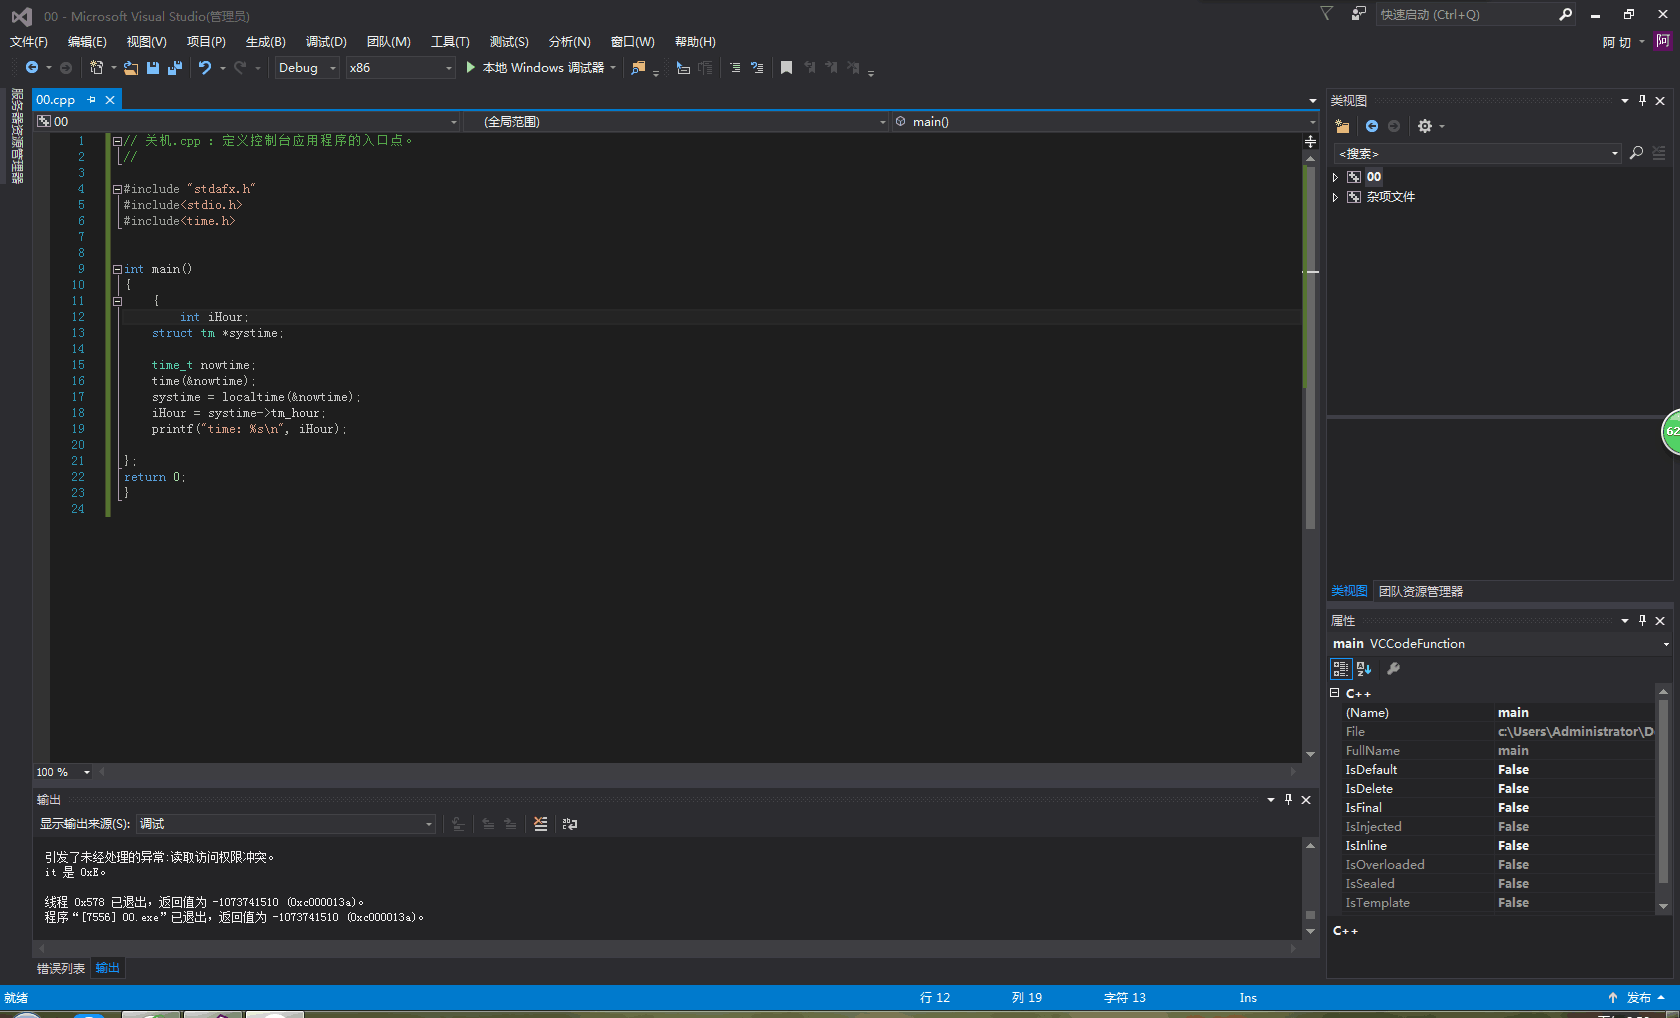Image resolution: width=1680 pixels, height=1018 pixels.
Task: Click the feedback icon beside quick launch
Action: [x=1358, y=14]
